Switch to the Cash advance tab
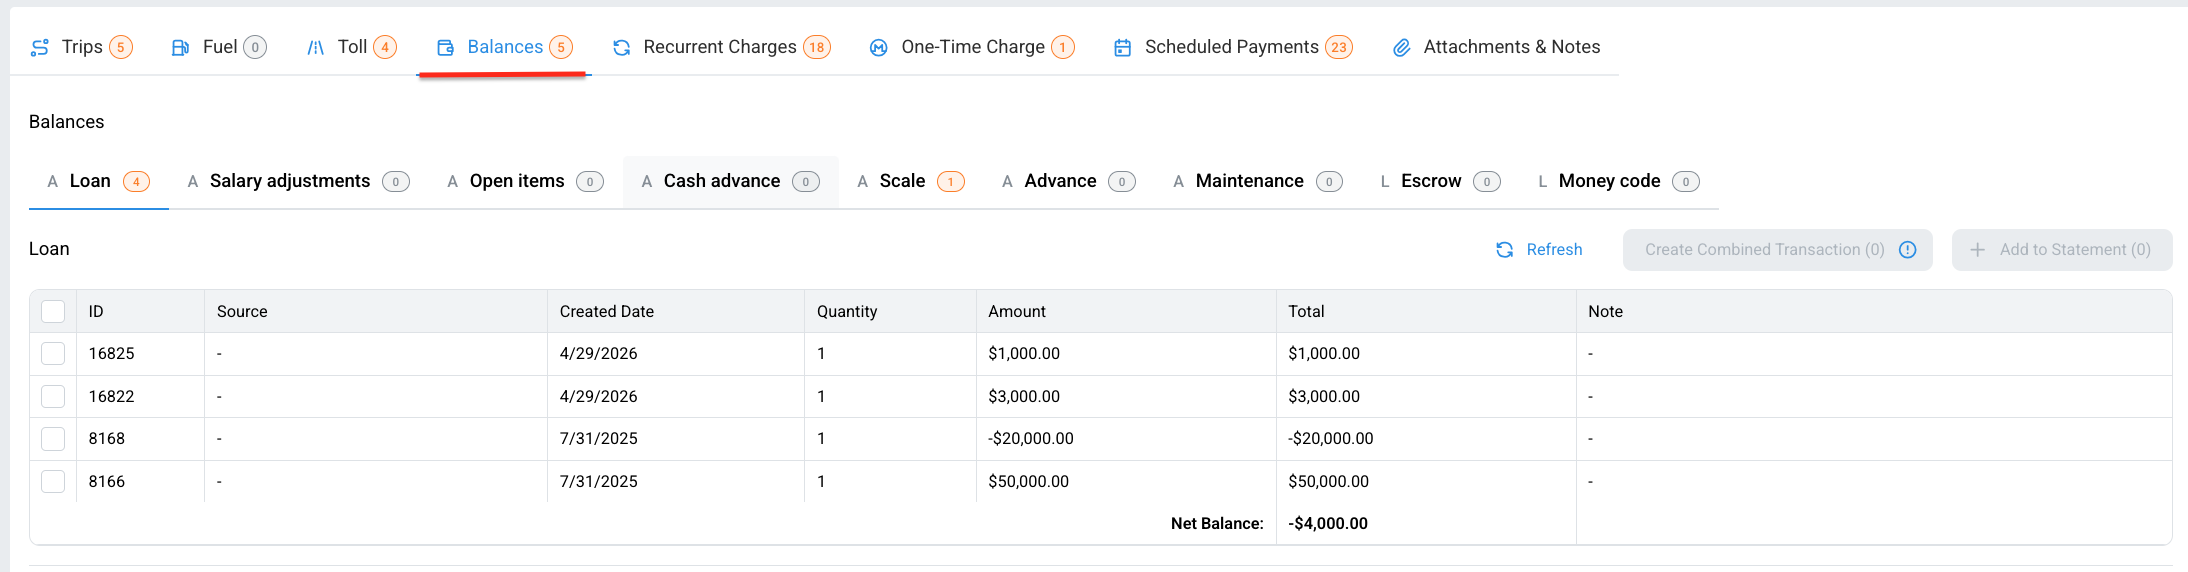The image size is (2188, 572). click(731, 181)
